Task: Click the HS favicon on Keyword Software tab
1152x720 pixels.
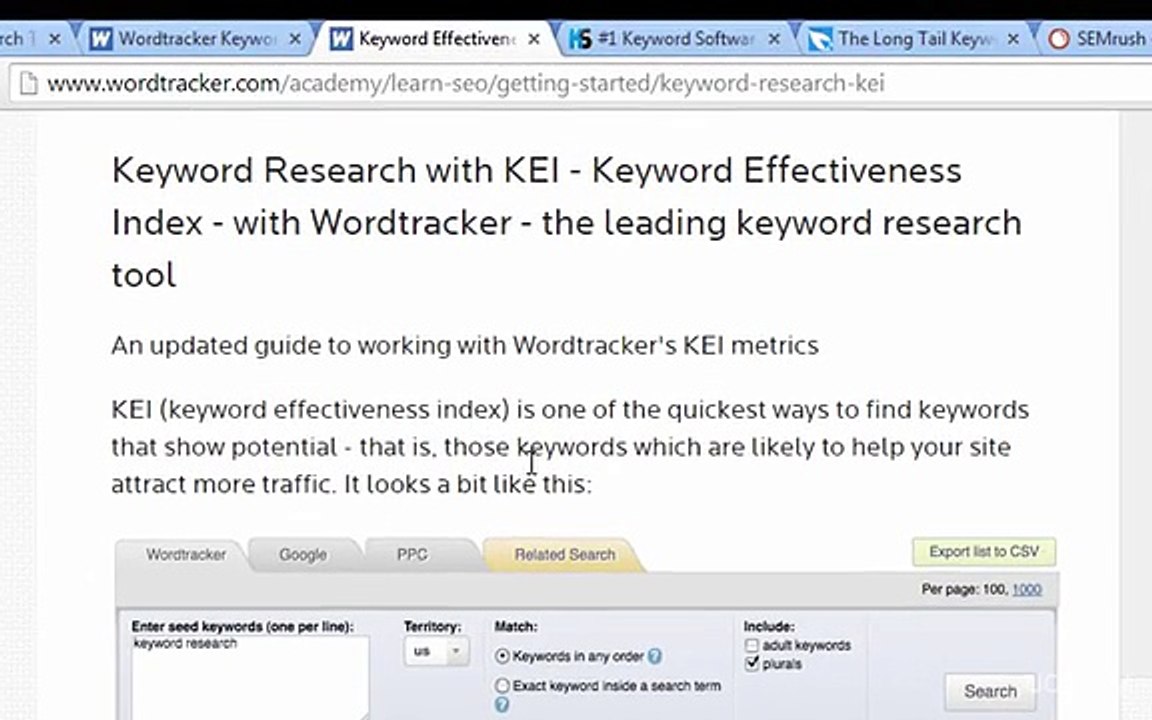Action: pyautogui.click(x=580, y=39)
